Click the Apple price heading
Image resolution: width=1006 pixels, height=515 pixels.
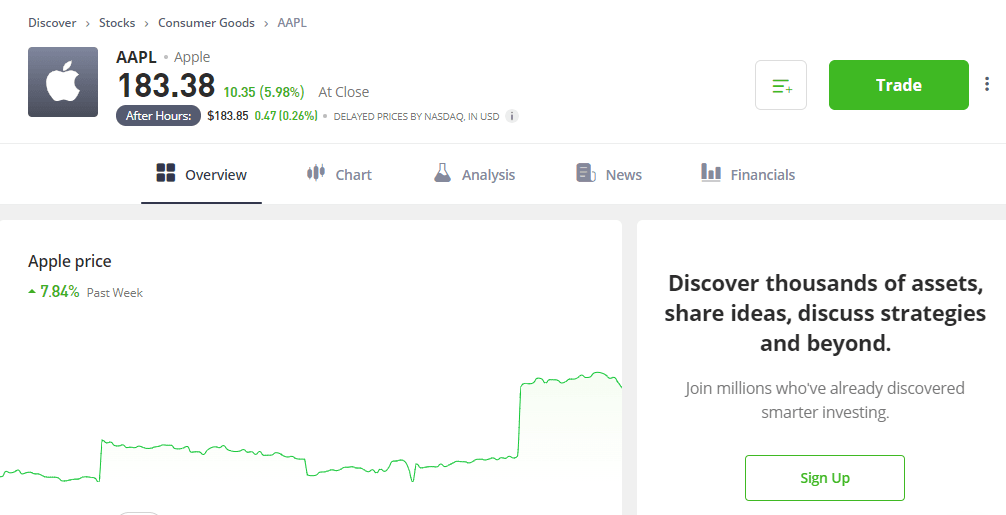coord(70,261)
